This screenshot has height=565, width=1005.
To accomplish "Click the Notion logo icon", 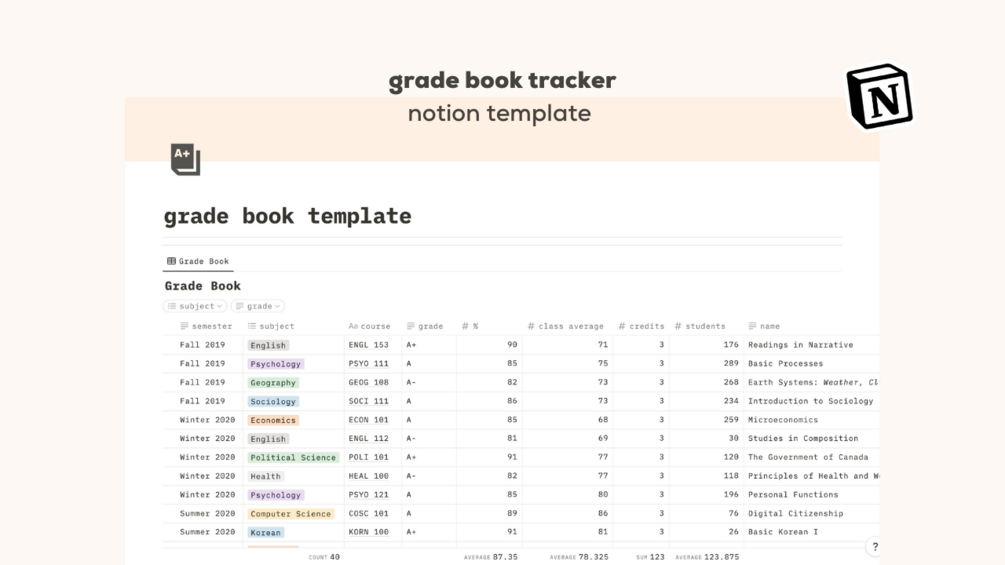I will point(880,96).
